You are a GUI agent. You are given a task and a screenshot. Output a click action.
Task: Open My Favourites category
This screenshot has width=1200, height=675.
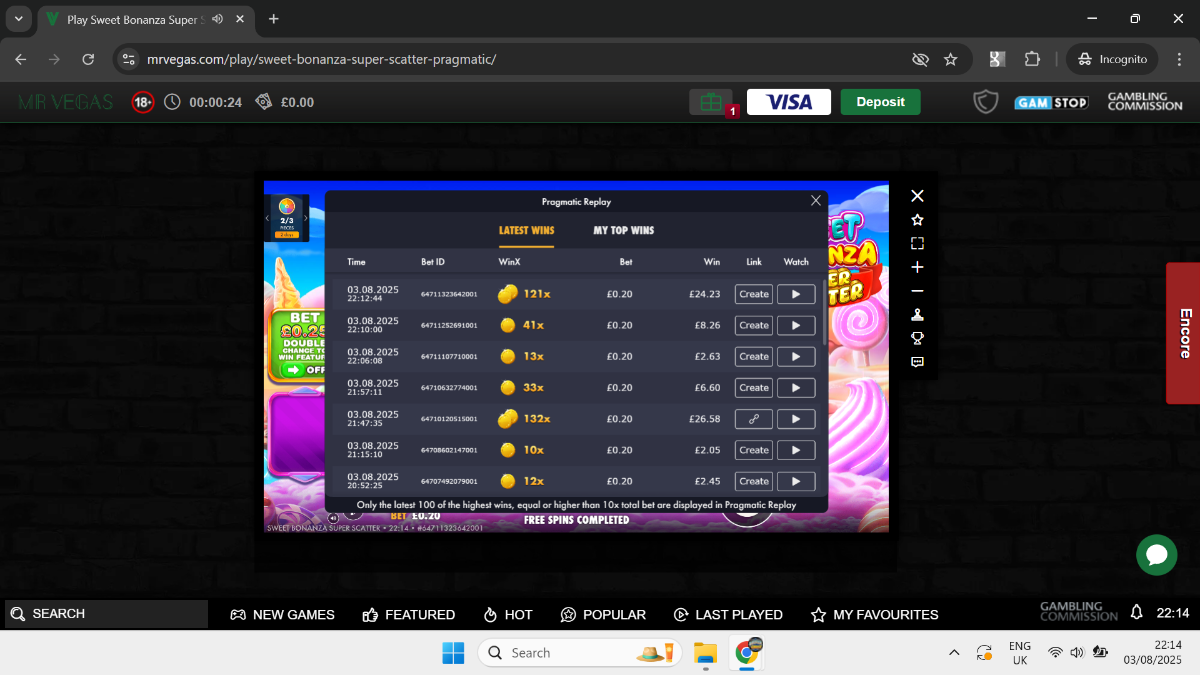874,614
